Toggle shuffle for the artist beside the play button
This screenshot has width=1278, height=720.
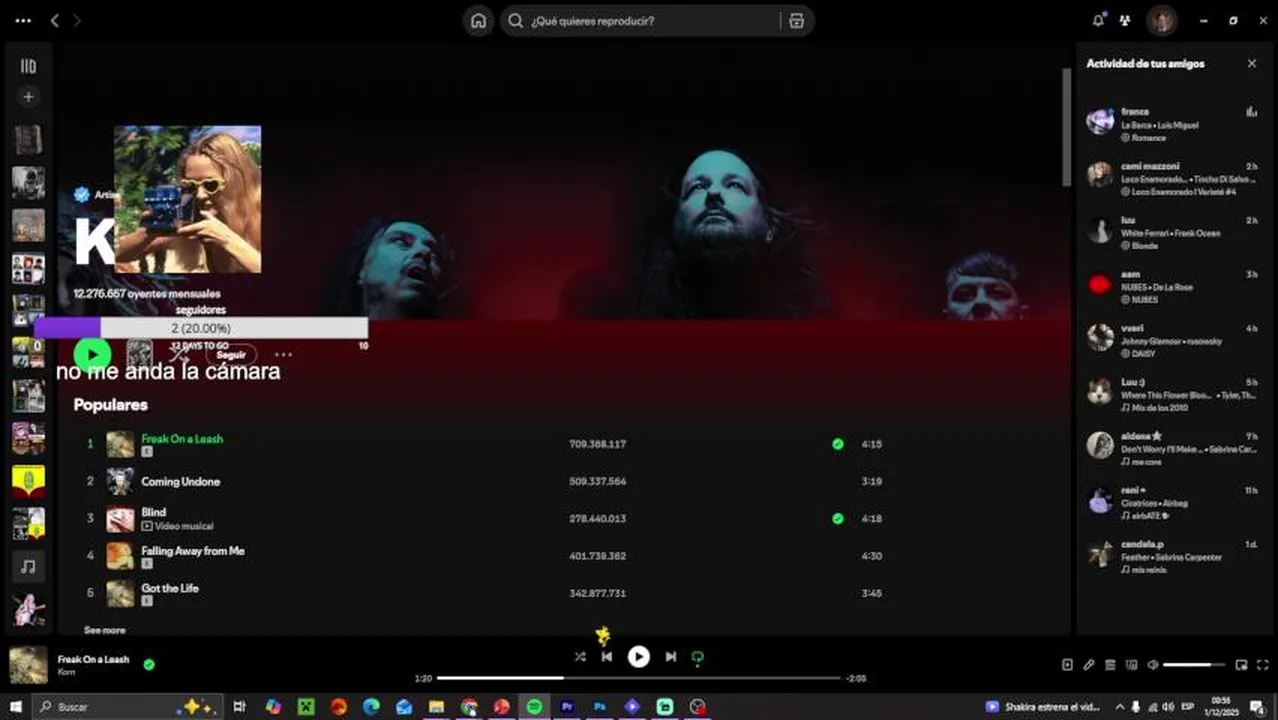coord(179,354)
